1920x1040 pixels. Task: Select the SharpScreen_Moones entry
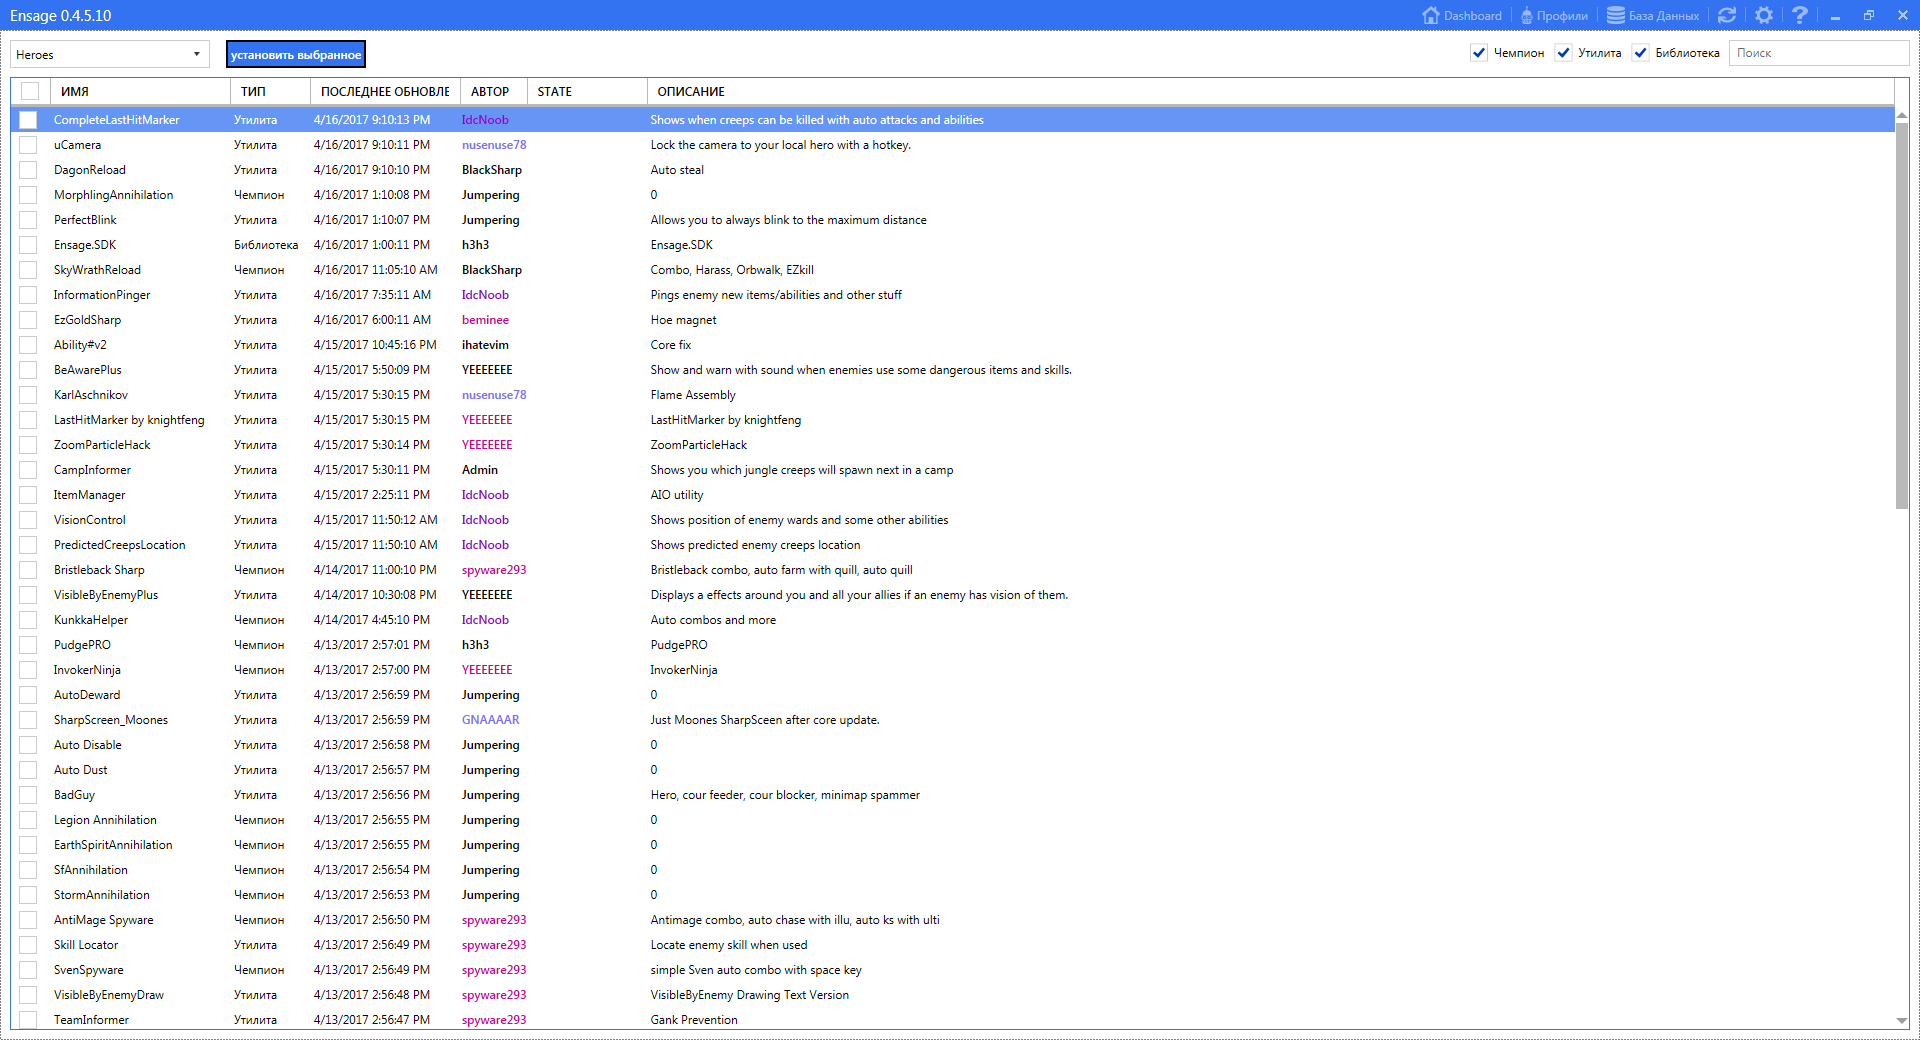pos(111,720)
